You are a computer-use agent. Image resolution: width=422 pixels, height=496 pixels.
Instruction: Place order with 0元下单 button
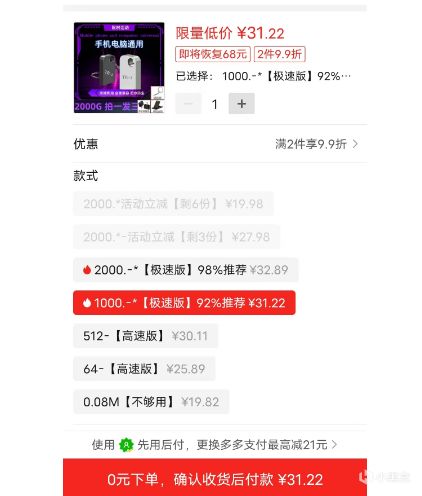(215, 477)
